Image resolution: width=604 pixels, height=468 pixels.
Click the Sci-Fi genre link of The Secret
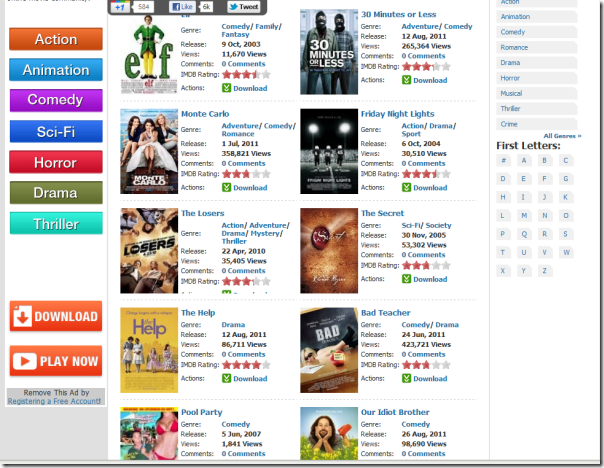coord(411,225)
